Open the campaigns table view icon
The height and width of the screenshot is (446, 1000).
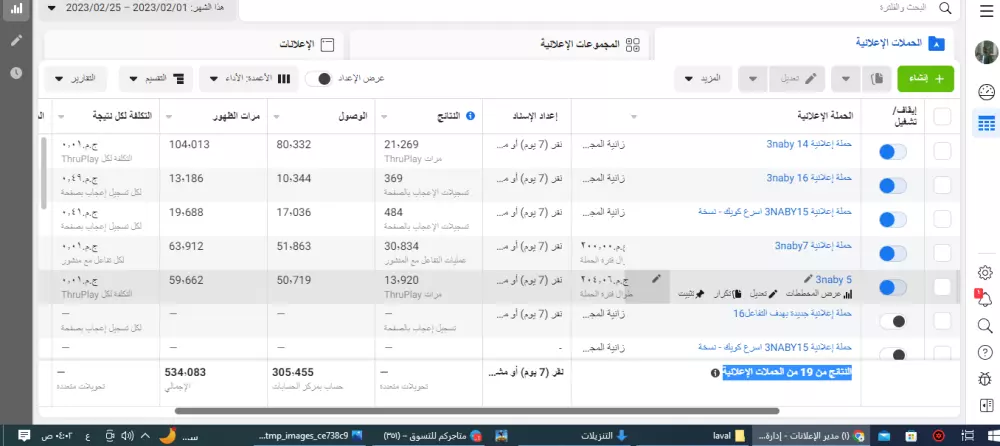(986, 124)
